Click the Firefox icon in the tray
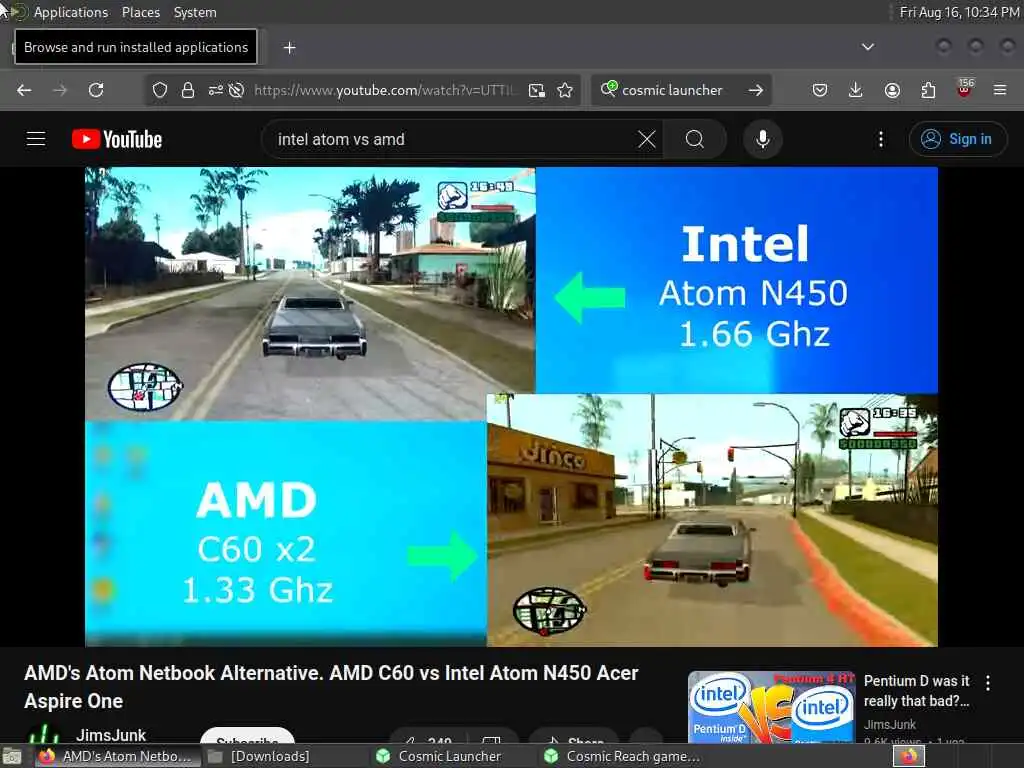 [x=909, y=756]
